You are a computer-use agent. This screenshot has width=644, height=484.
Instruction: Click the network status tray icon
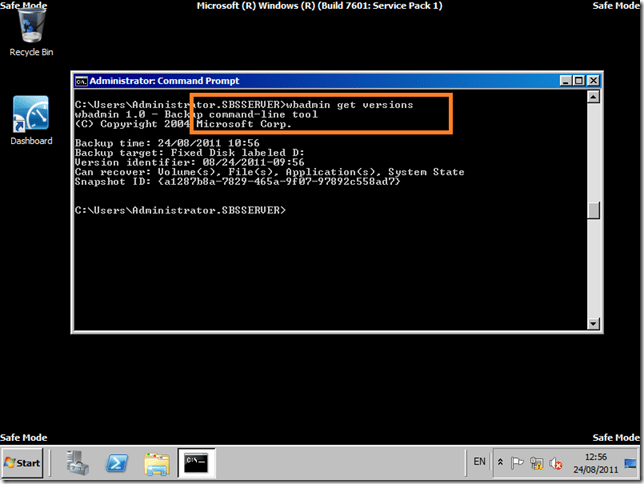(537, 463)
